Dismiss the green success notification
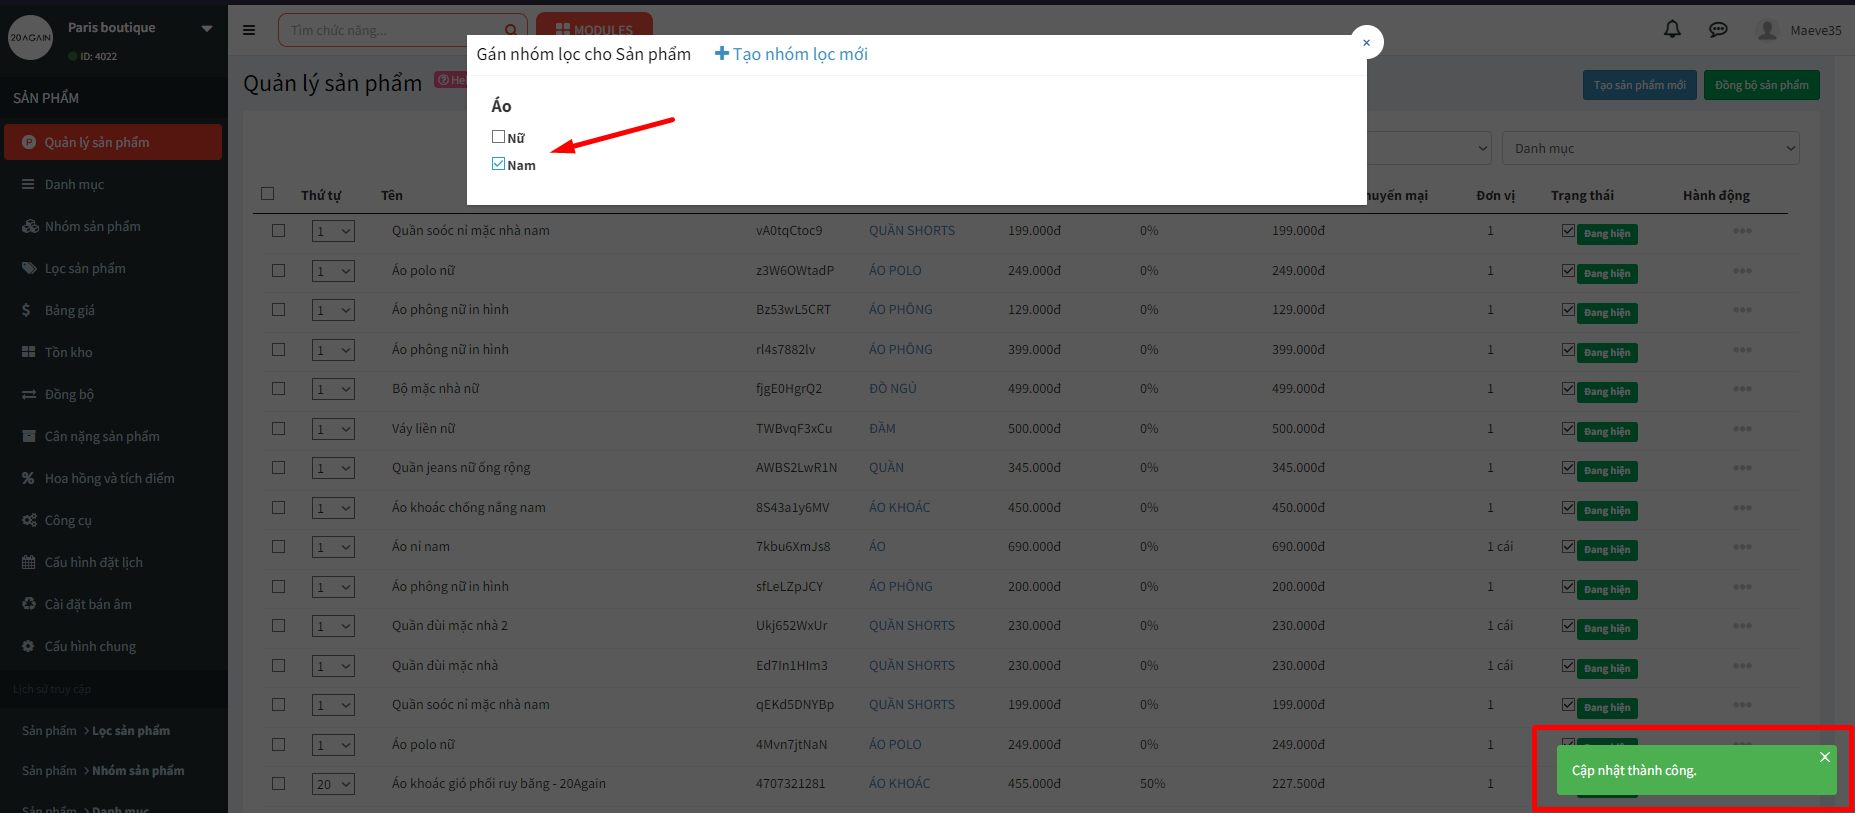The height and width of the screenshot is (813, 1855). coord(1824,757)
